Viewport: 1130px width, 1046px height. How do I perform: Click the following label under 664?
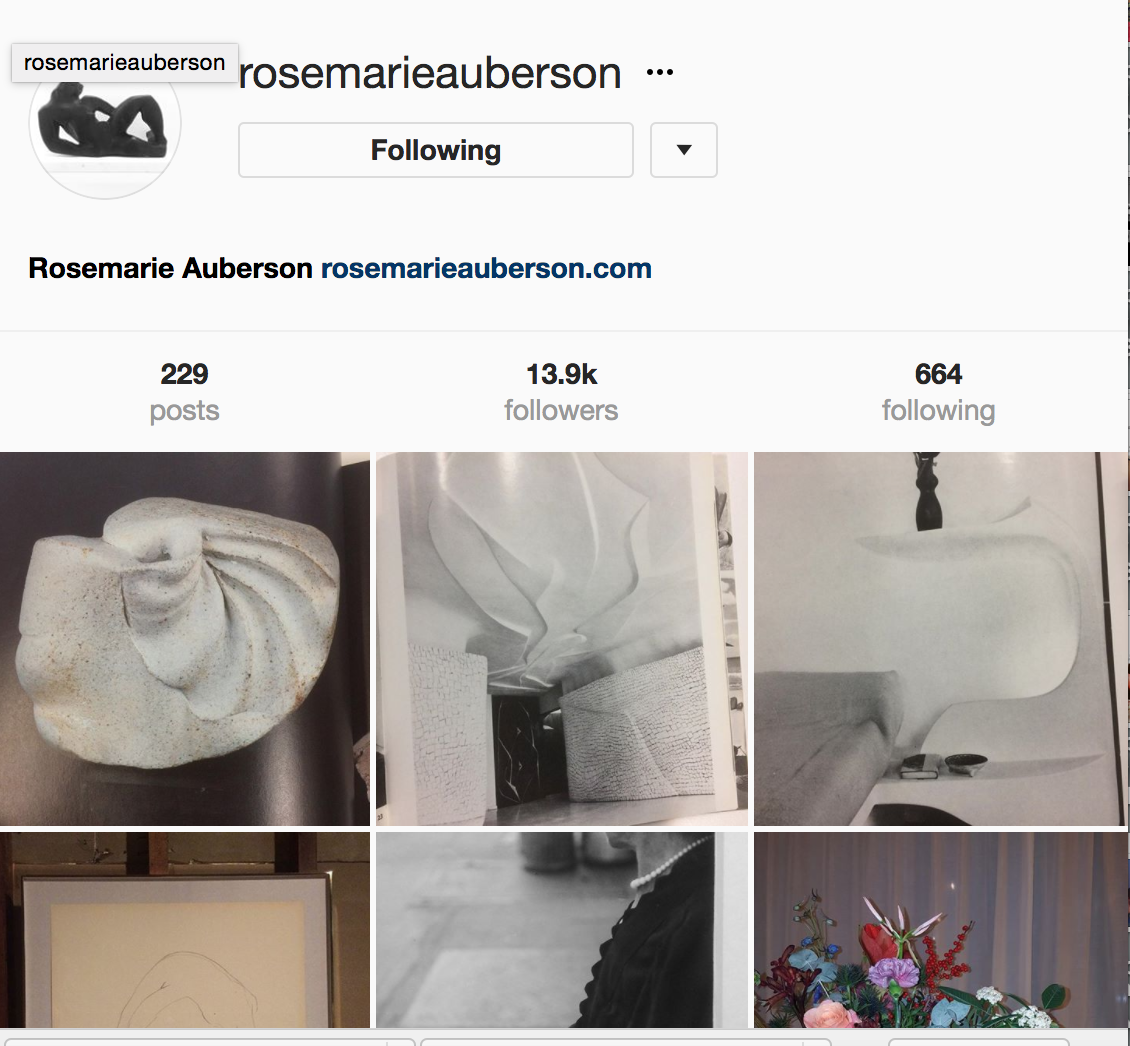(938, 410)
